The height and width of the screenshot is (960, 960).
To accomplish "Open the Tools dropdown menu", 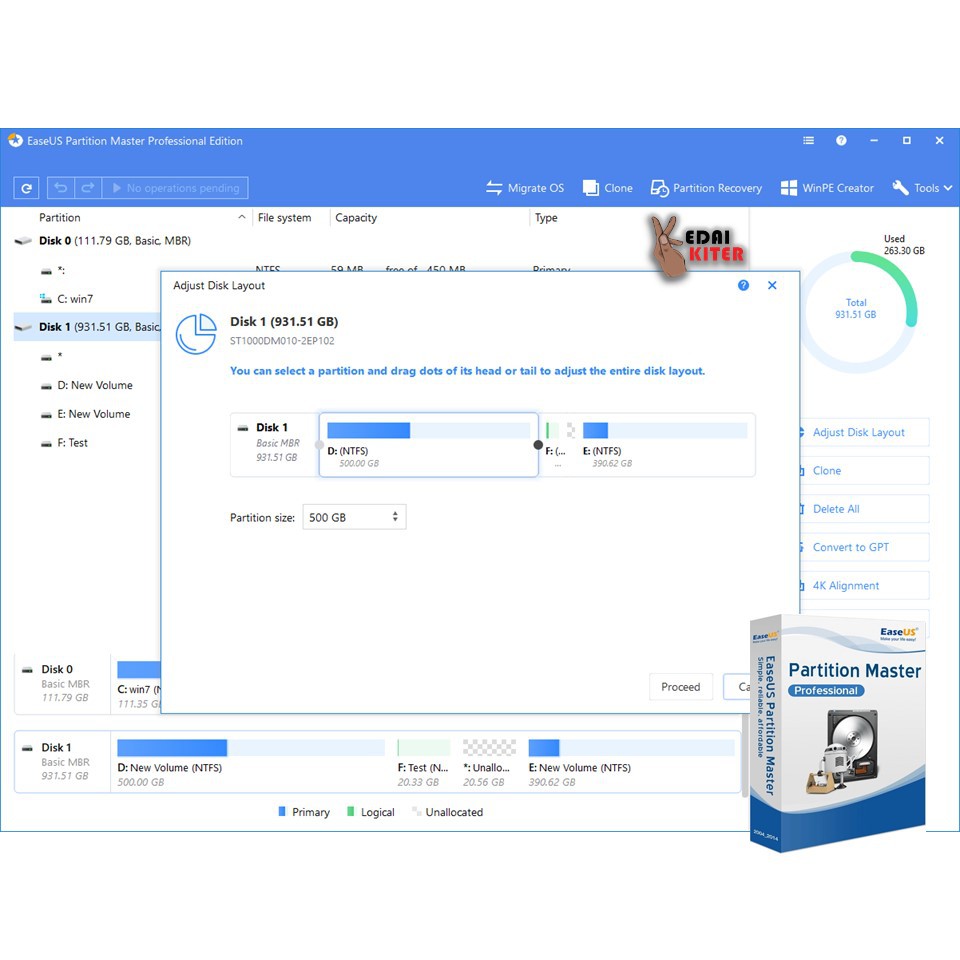I will coord(922,188).
